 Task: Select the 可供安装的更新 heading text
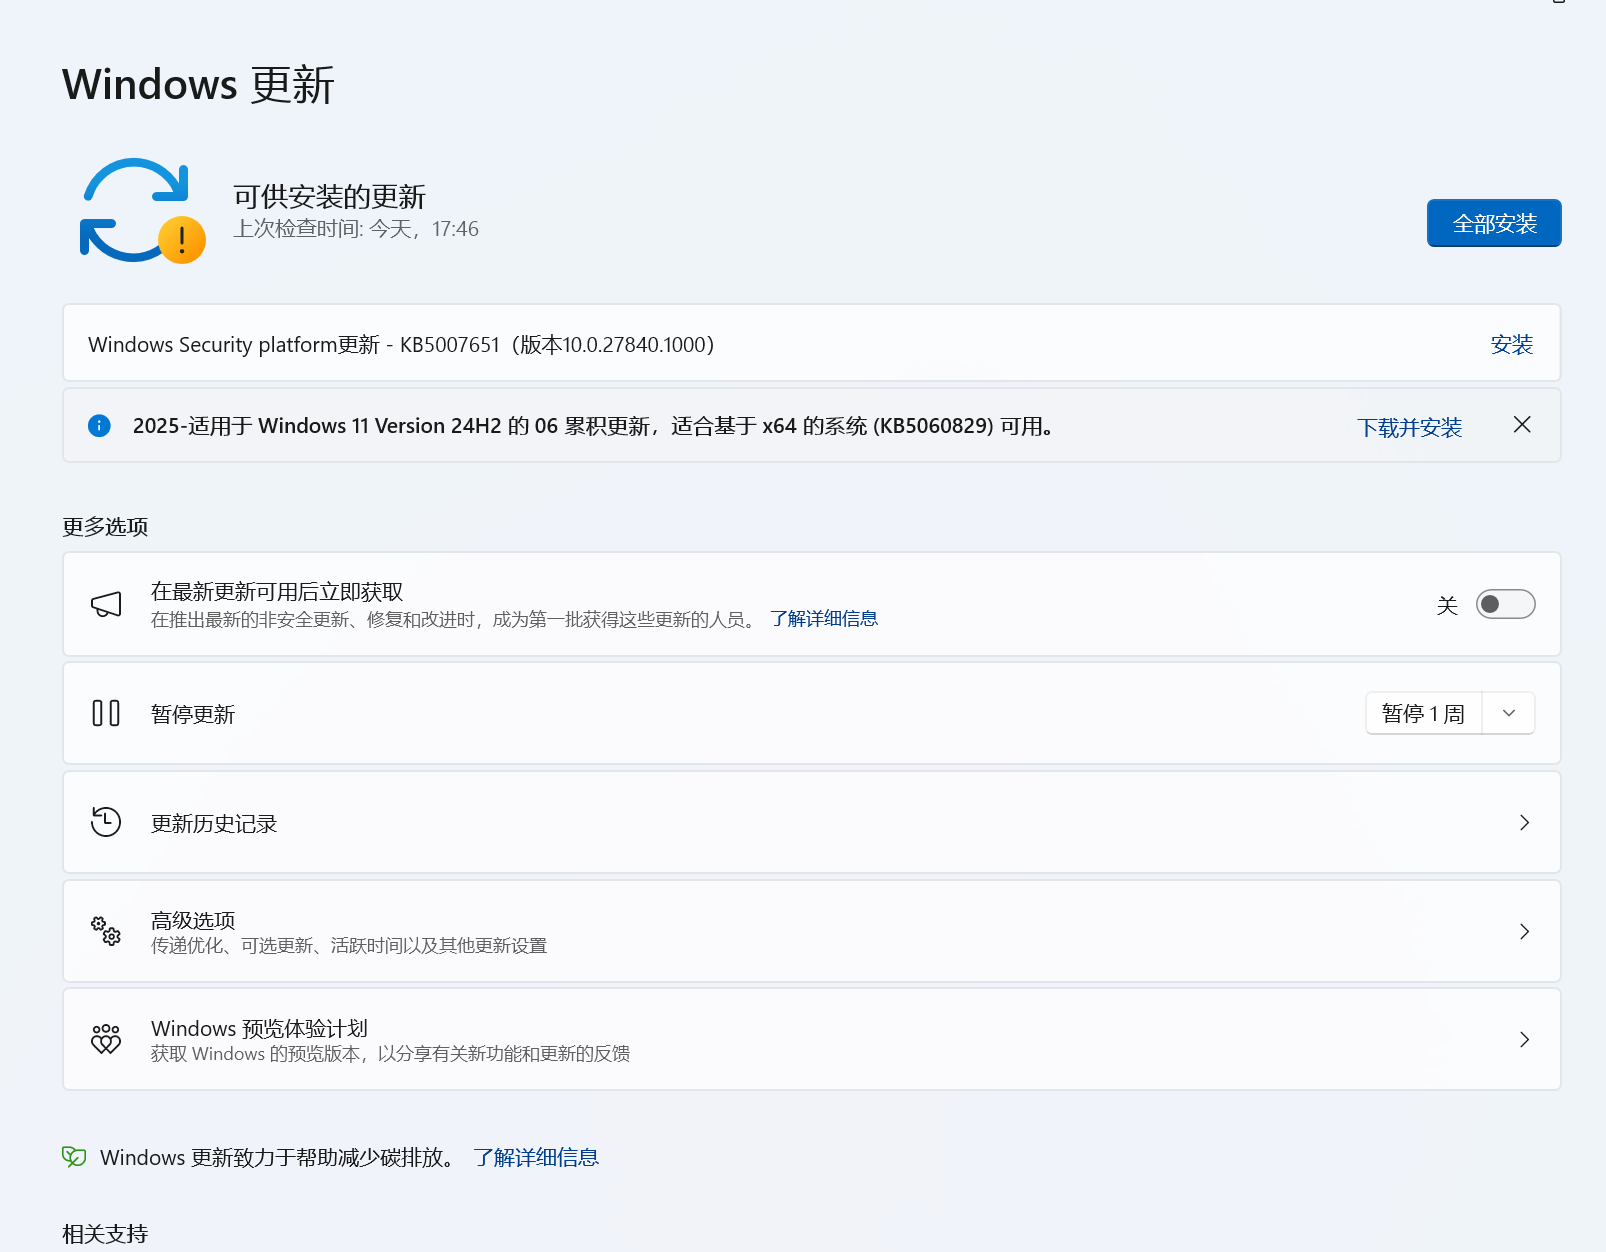pyautogui.click(x=329, y=196)
